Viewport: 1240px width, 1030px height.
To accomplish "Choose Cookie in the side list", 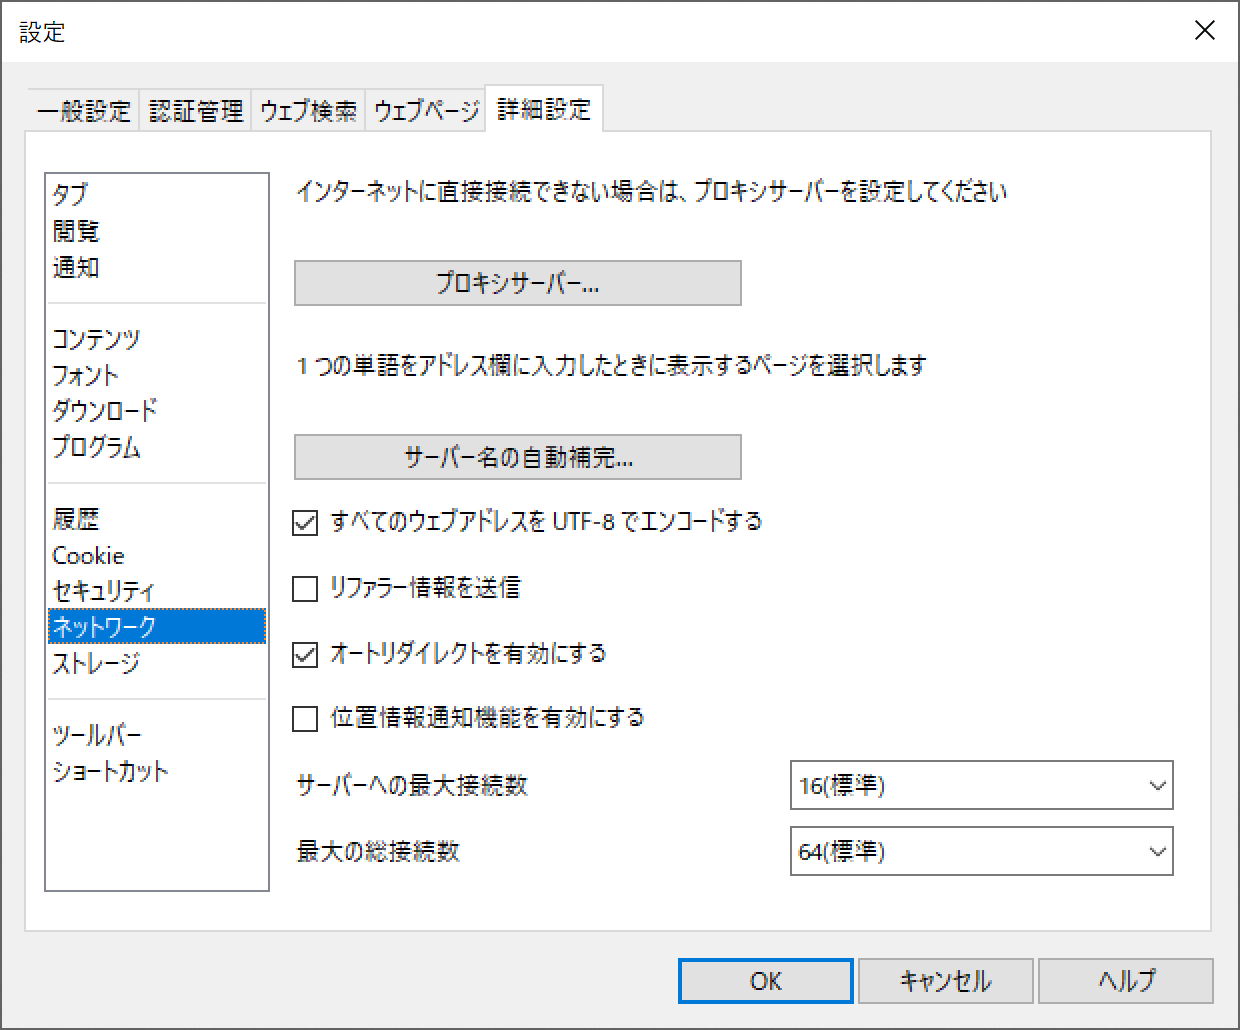I will (x=88, y=556).
